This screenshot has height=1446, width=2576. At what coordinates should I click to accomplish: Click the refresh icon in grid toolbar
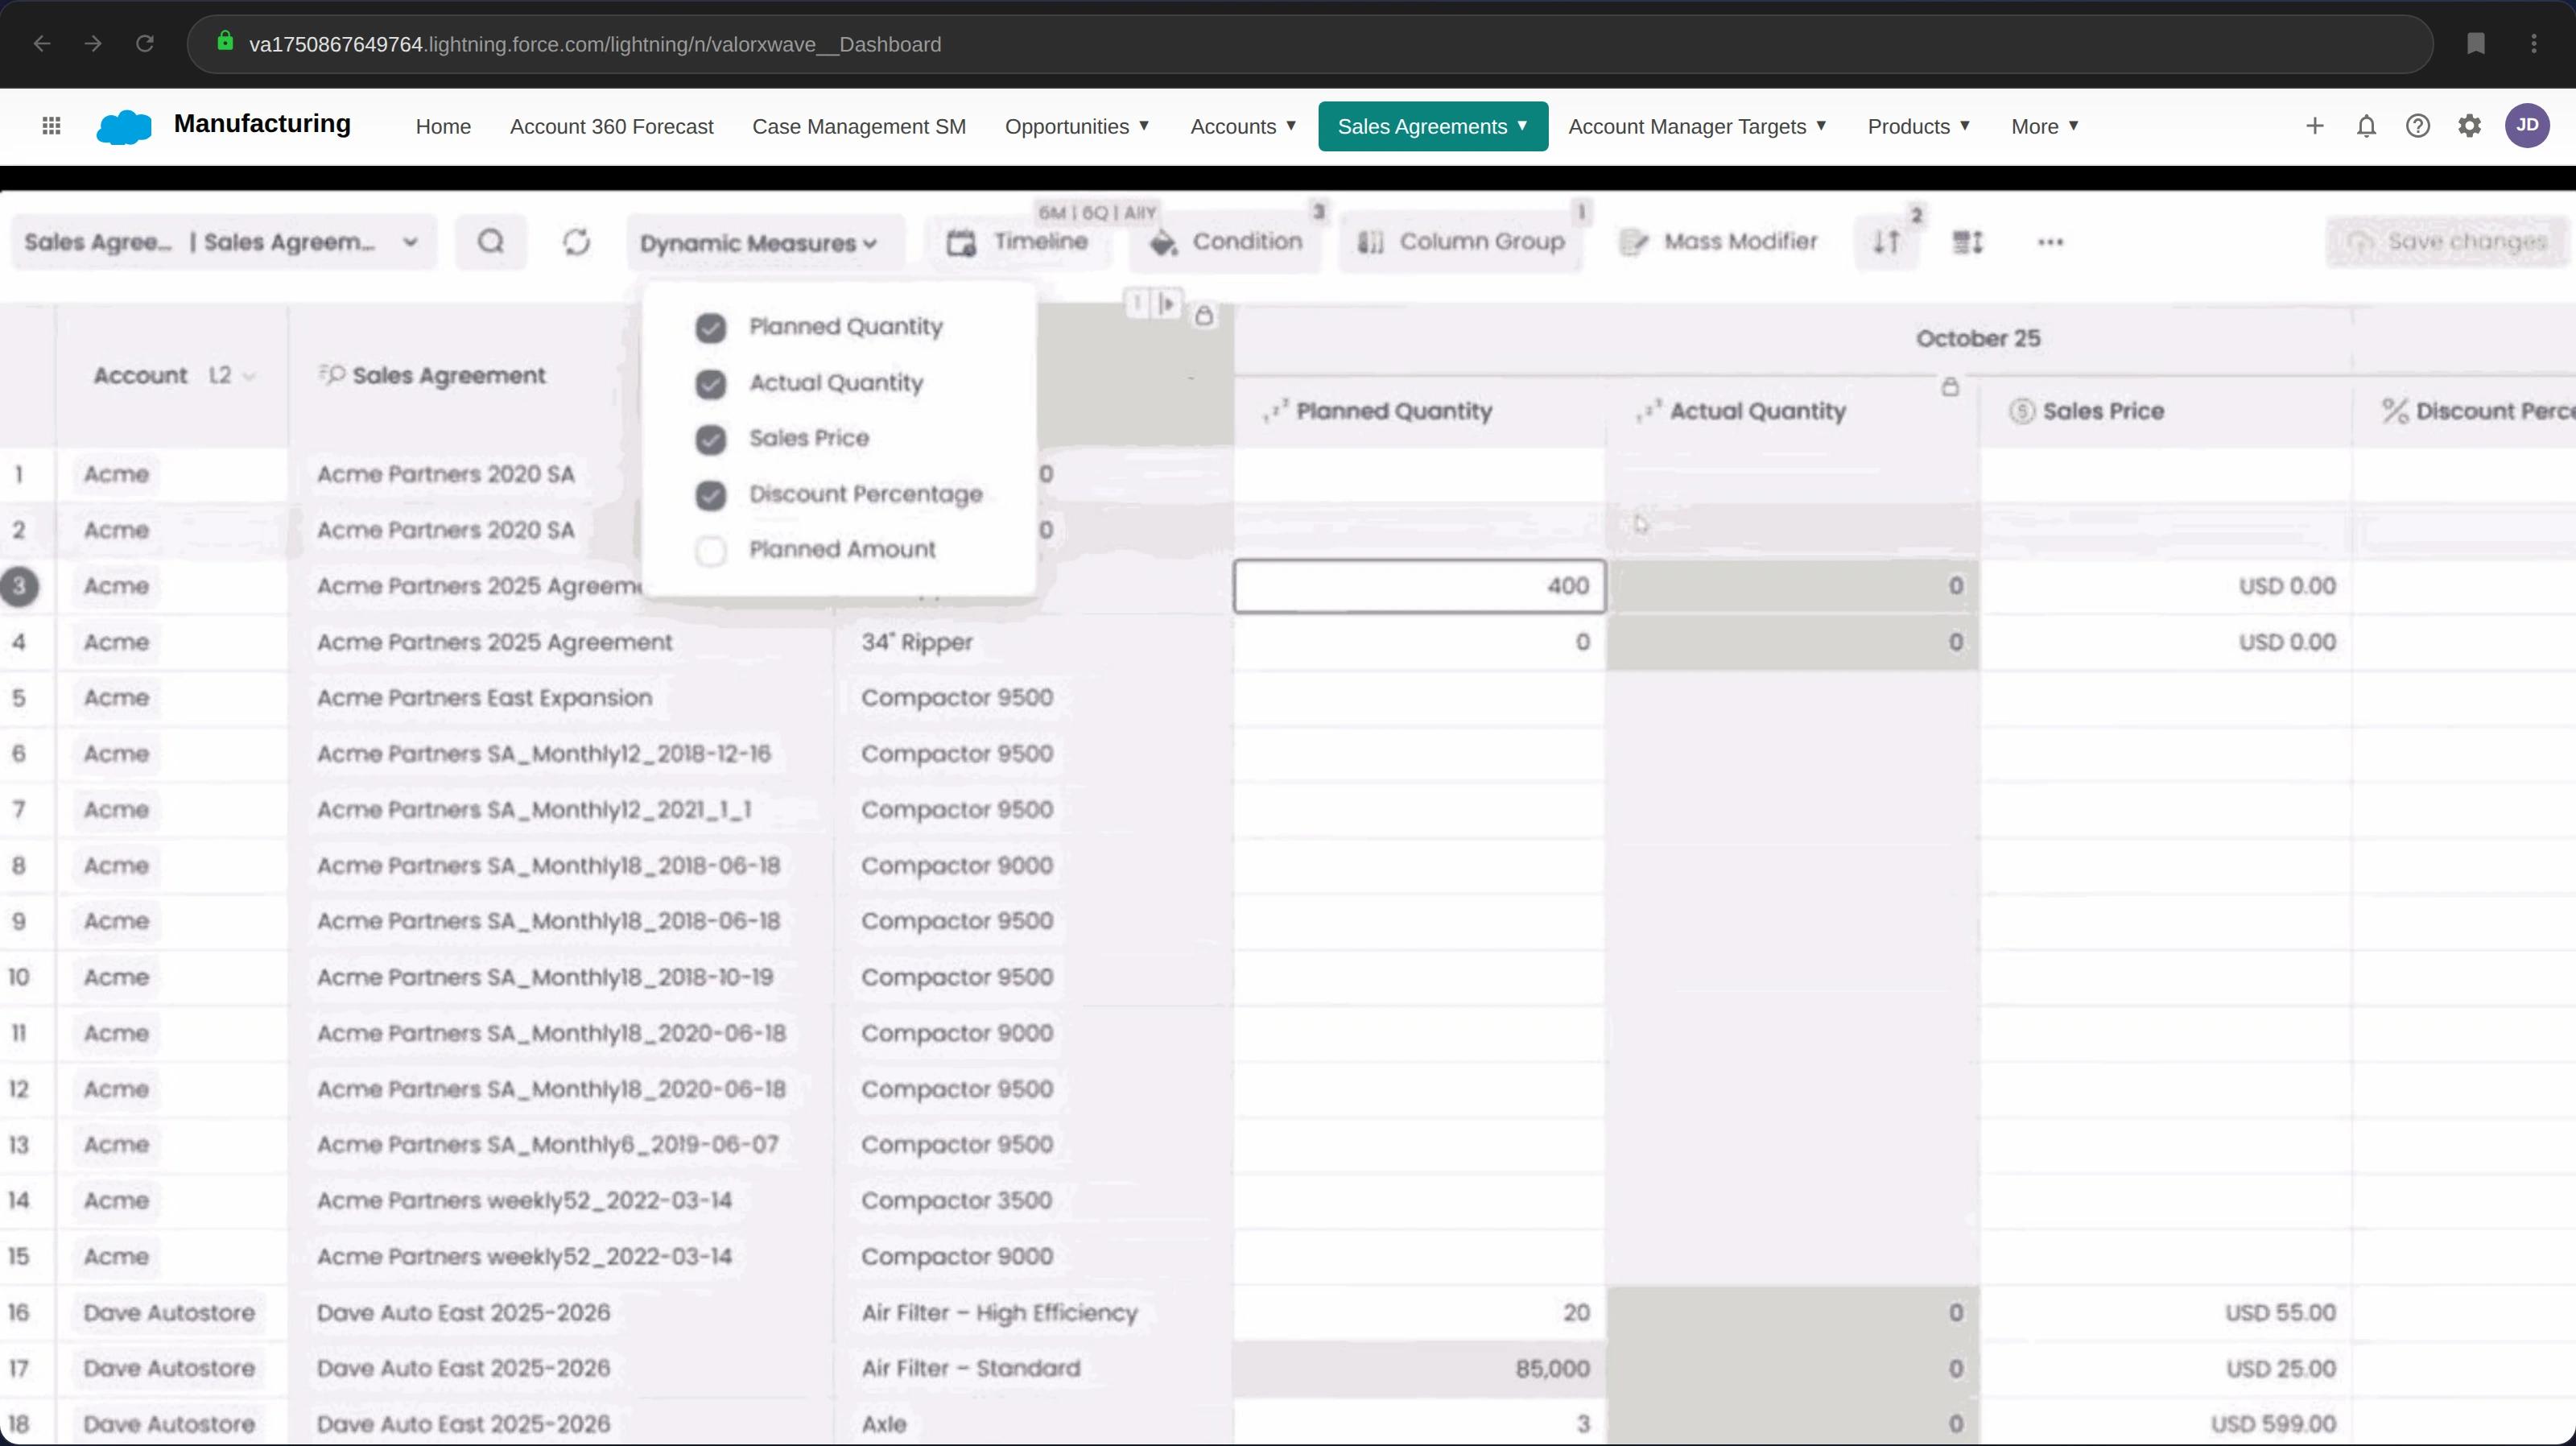tap(576, 242)
